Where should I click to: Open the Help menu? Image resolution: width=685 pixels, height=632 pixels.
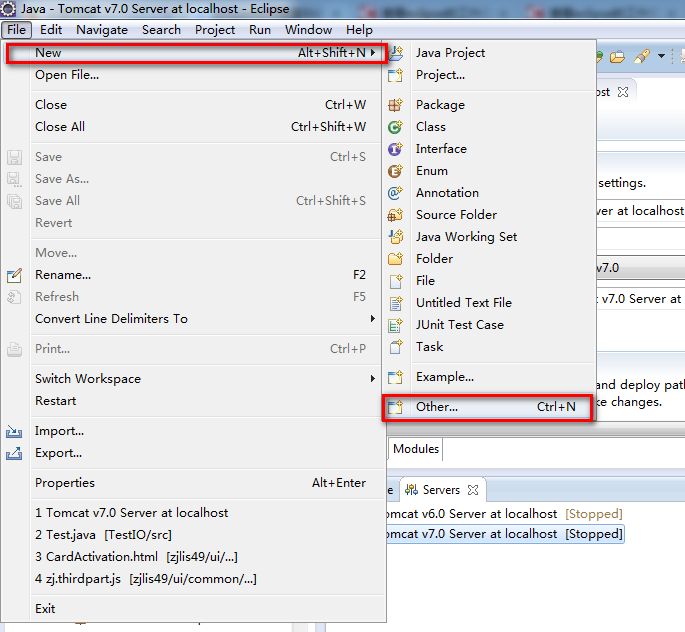click(360, 30)
